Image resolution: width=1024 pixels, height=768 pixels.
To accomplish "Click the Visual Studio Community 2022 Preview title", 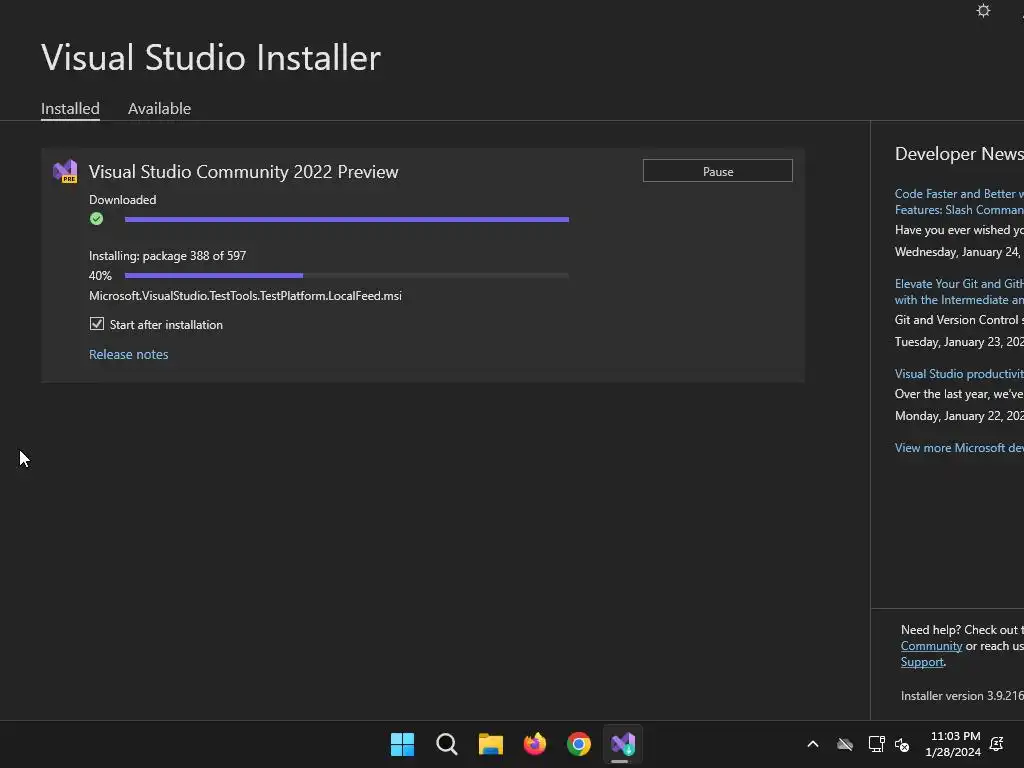I will pos(244,172).
